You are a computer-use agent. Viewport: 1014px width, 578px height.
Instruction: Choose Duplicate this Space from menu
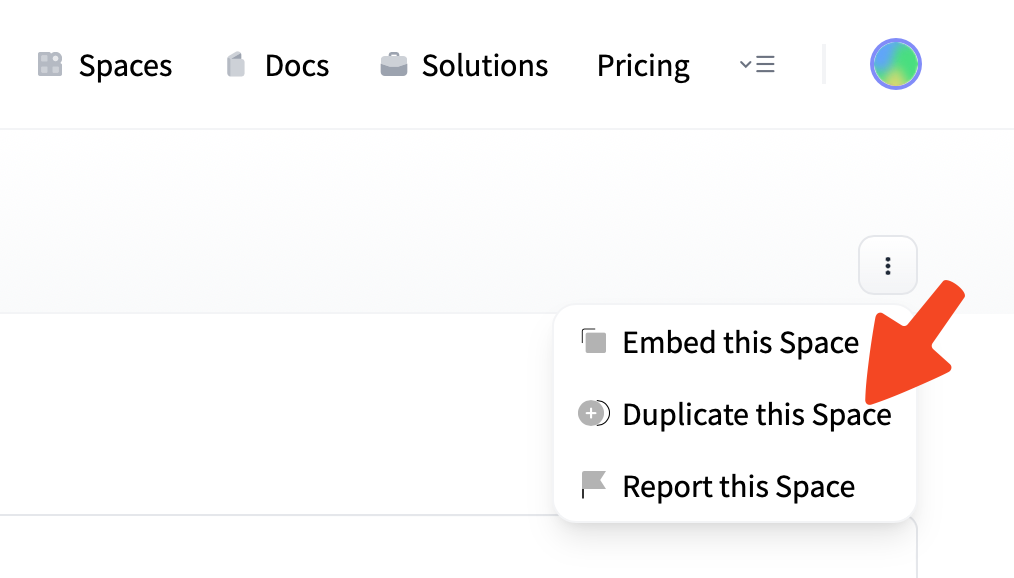(756, 414)
